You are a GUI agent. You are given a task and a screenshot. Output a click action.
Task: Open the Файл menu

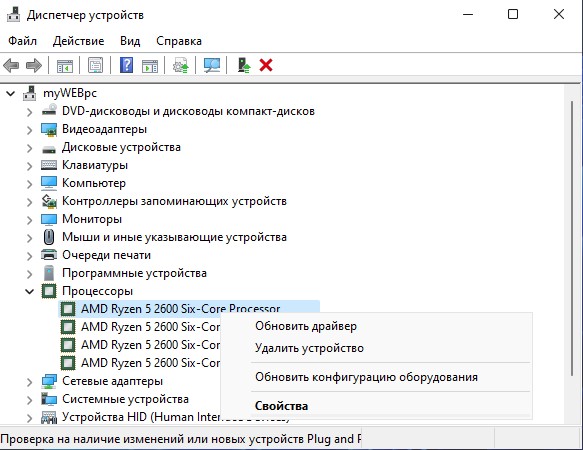tap(22, 41)
